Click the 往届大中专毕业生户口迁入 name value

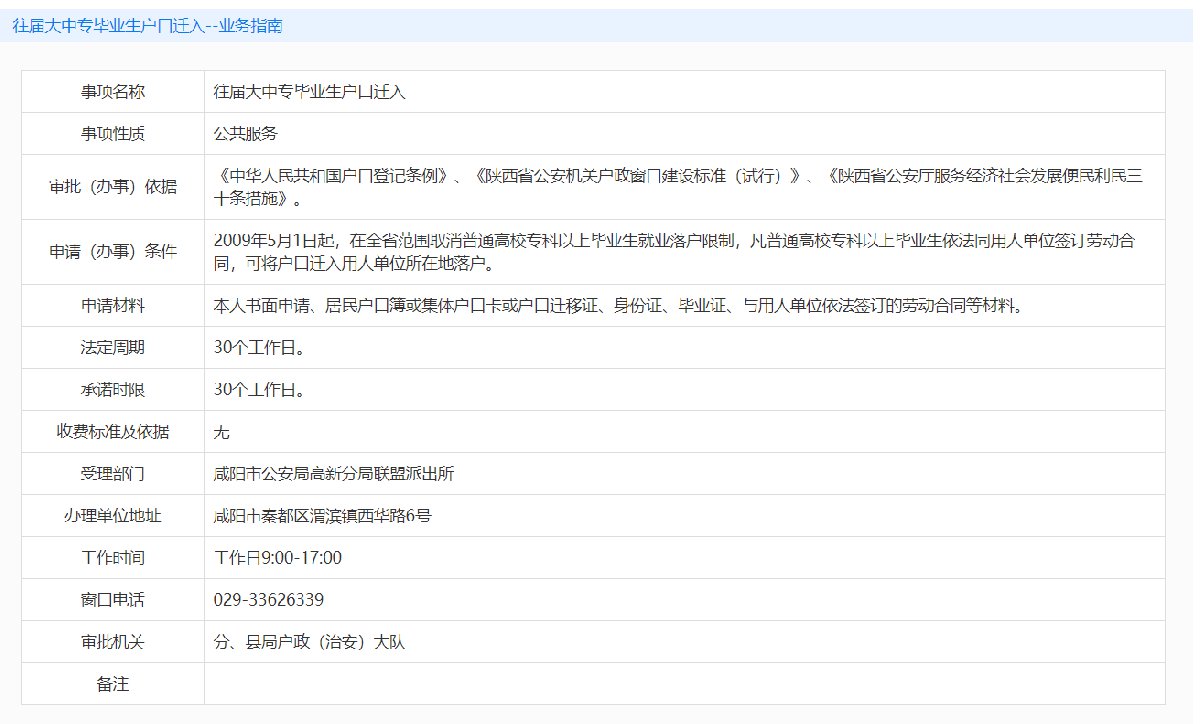coord(309,91)
